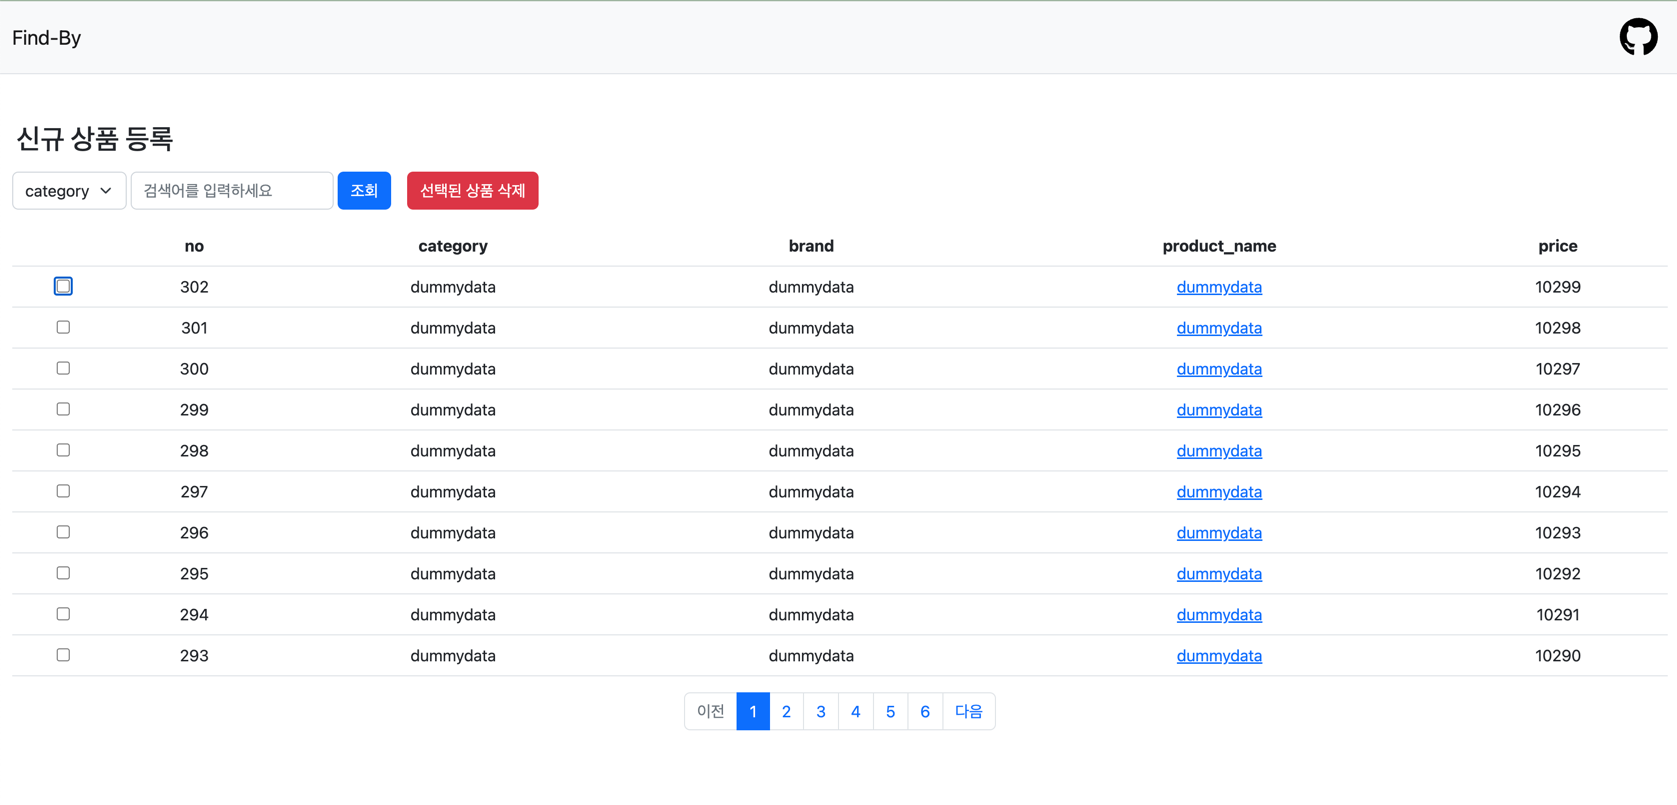Open dummydata link in row 298

click(x=1219, y=451)
